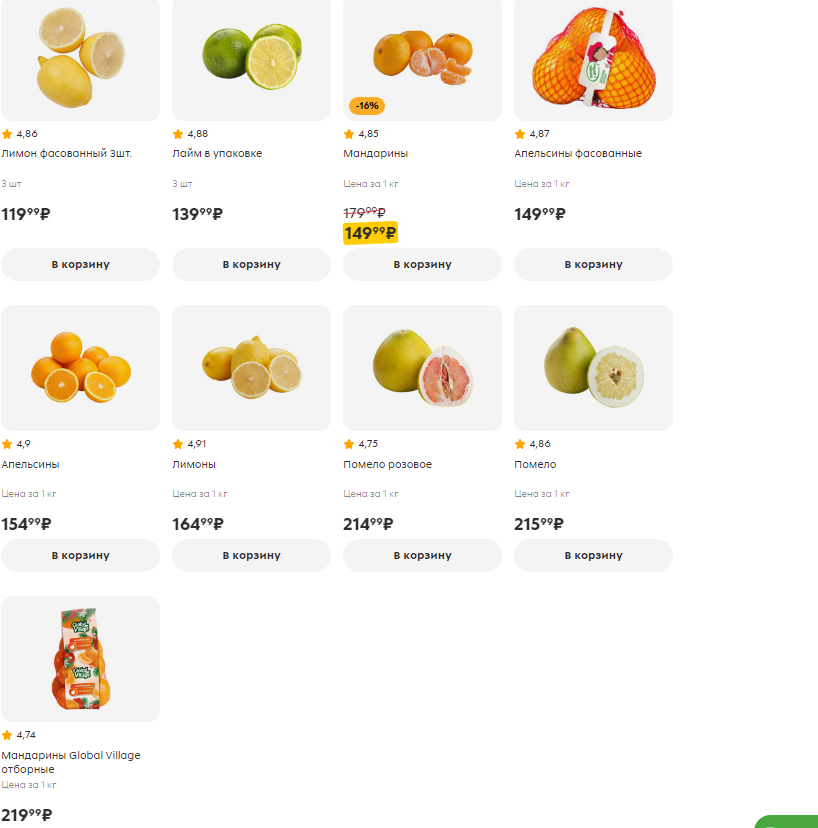Click the star rating beside 4,87
Screen dimensions: 818x828
coord(520,134)
